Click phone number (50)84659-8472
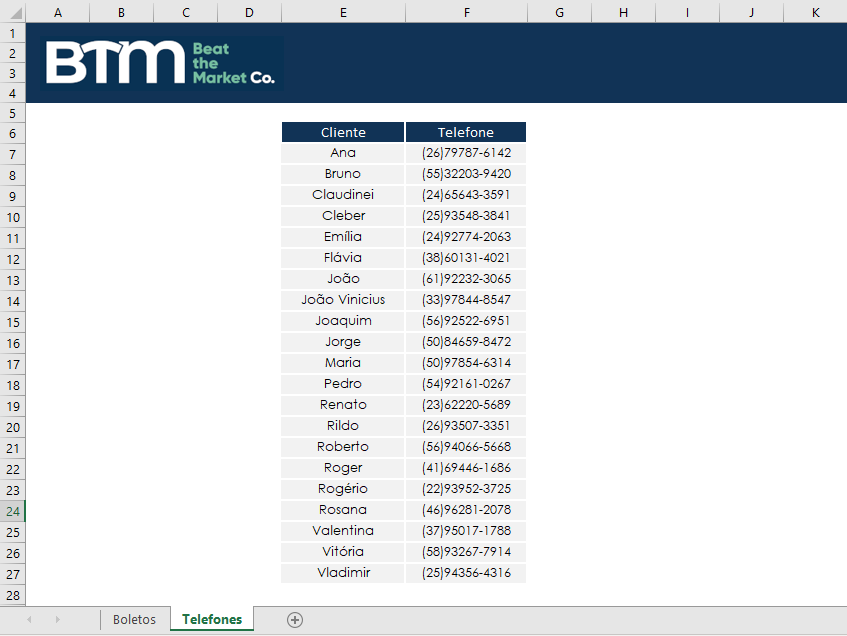Screen dimensions: 847x636 point(466,342)
